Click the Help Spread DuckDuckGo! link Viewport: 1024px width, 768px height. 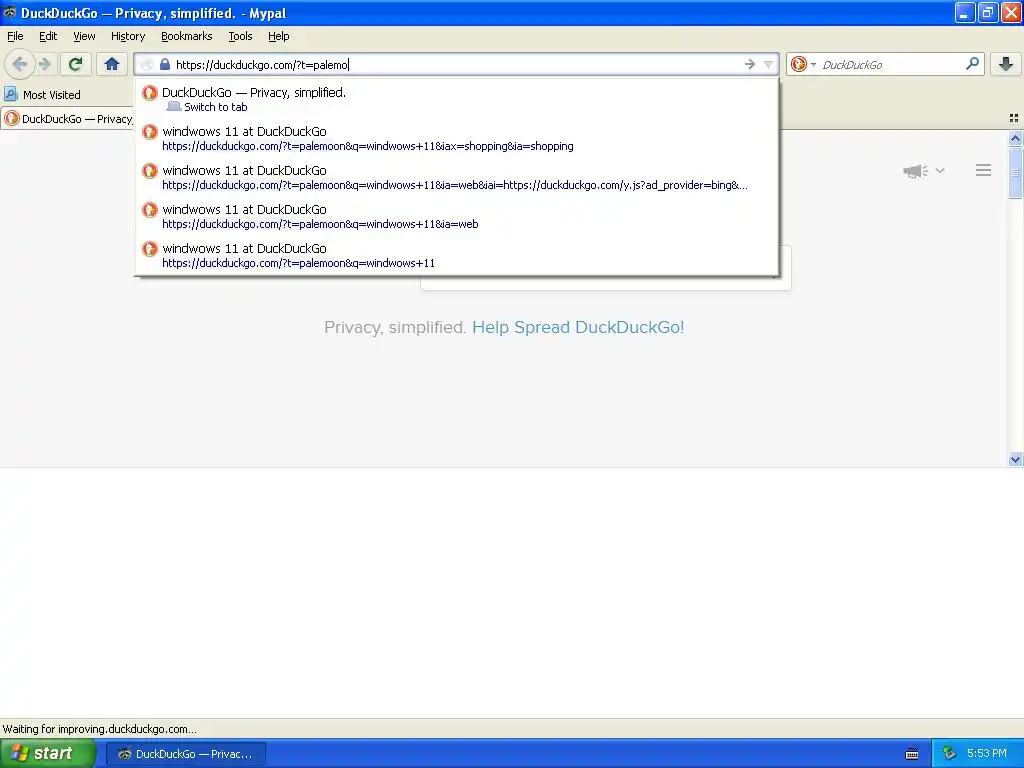pos(578,327)
